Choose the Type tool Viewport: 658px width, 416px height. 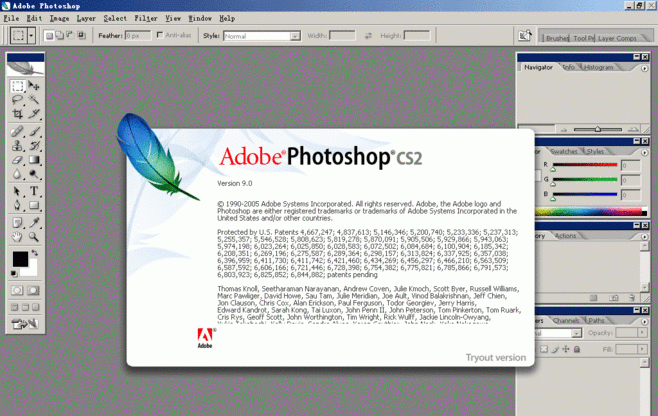34,191
